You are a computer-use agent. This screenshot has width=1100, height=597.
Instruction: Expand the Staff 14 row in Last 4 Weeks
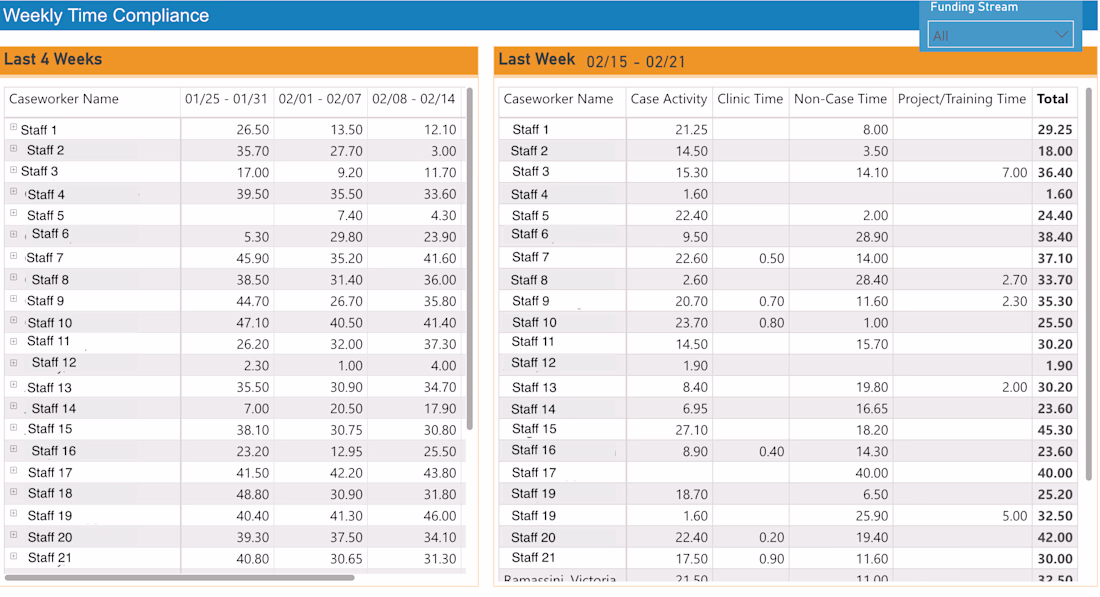point(13,406)
